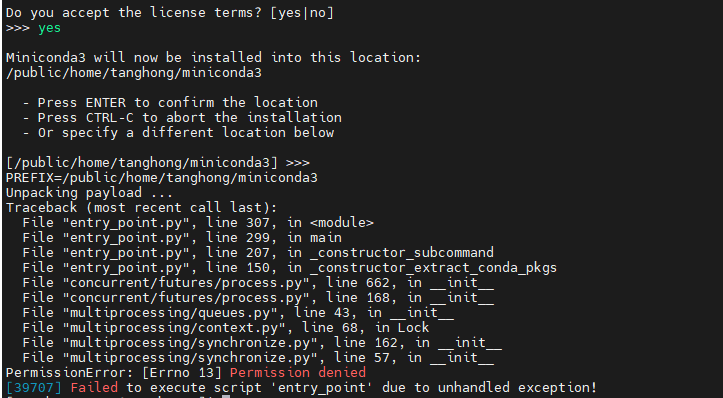Click the 'multiprocessing/context.py' line 68 entry

225,327
